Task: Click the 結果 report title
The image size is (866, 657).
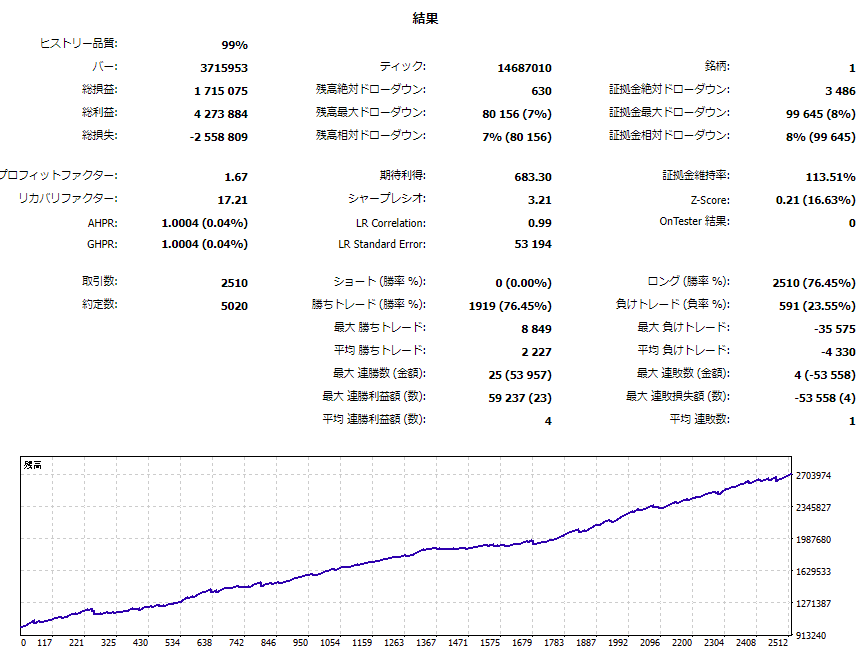Action: (x=425, y=18)
